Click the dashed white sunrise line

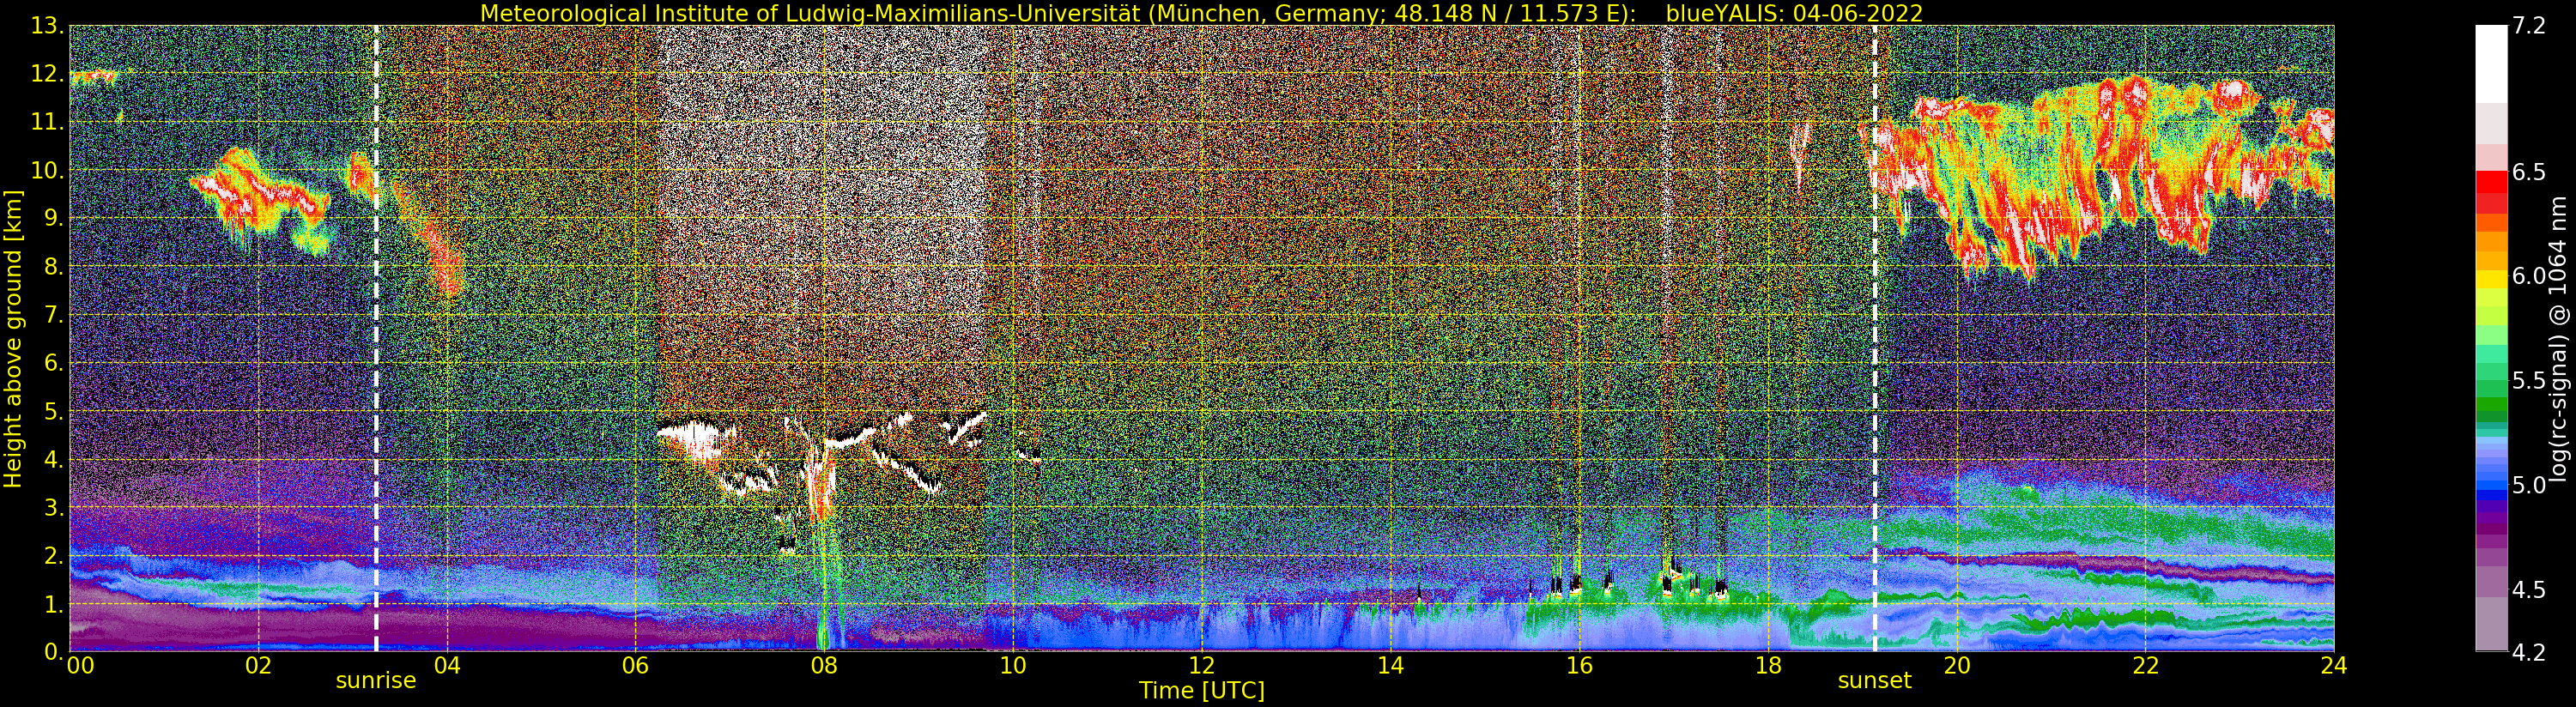pyautogui.click(x=376, y=339)
